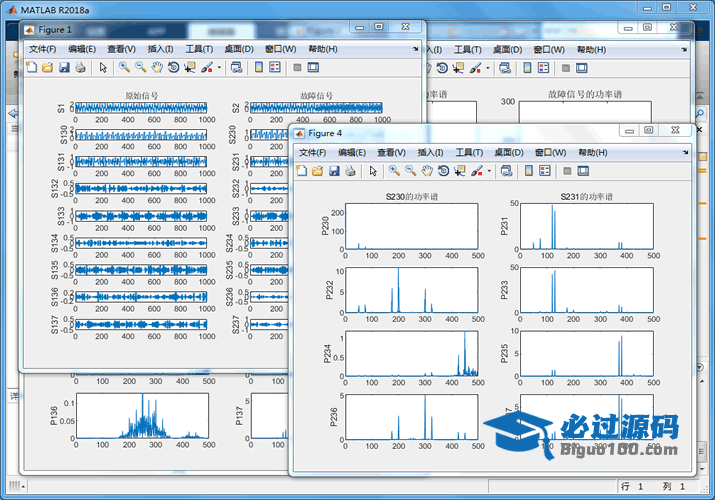Click the 列 1 status bar field

[674, 486]
